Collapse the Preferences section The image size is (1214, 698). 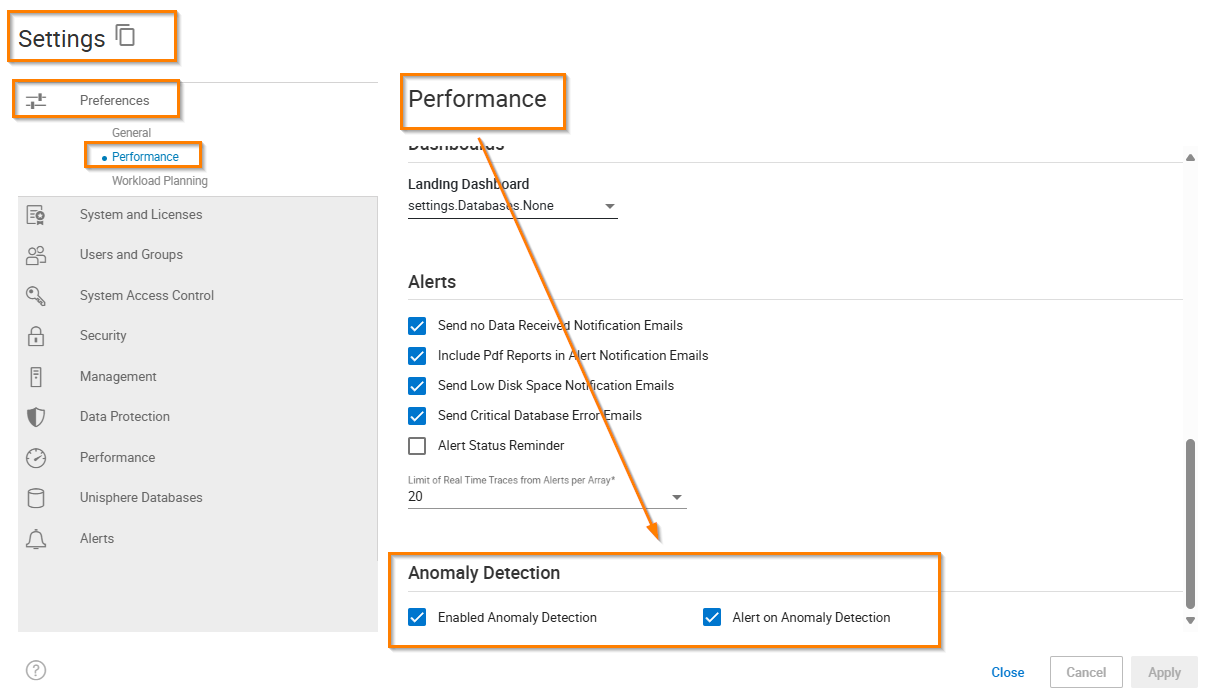coord(96,101)
